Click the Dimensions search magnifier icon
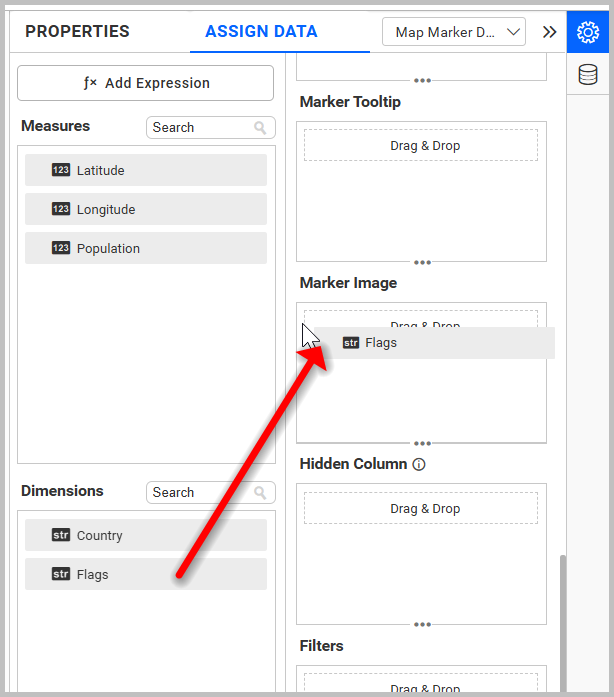 261,493
